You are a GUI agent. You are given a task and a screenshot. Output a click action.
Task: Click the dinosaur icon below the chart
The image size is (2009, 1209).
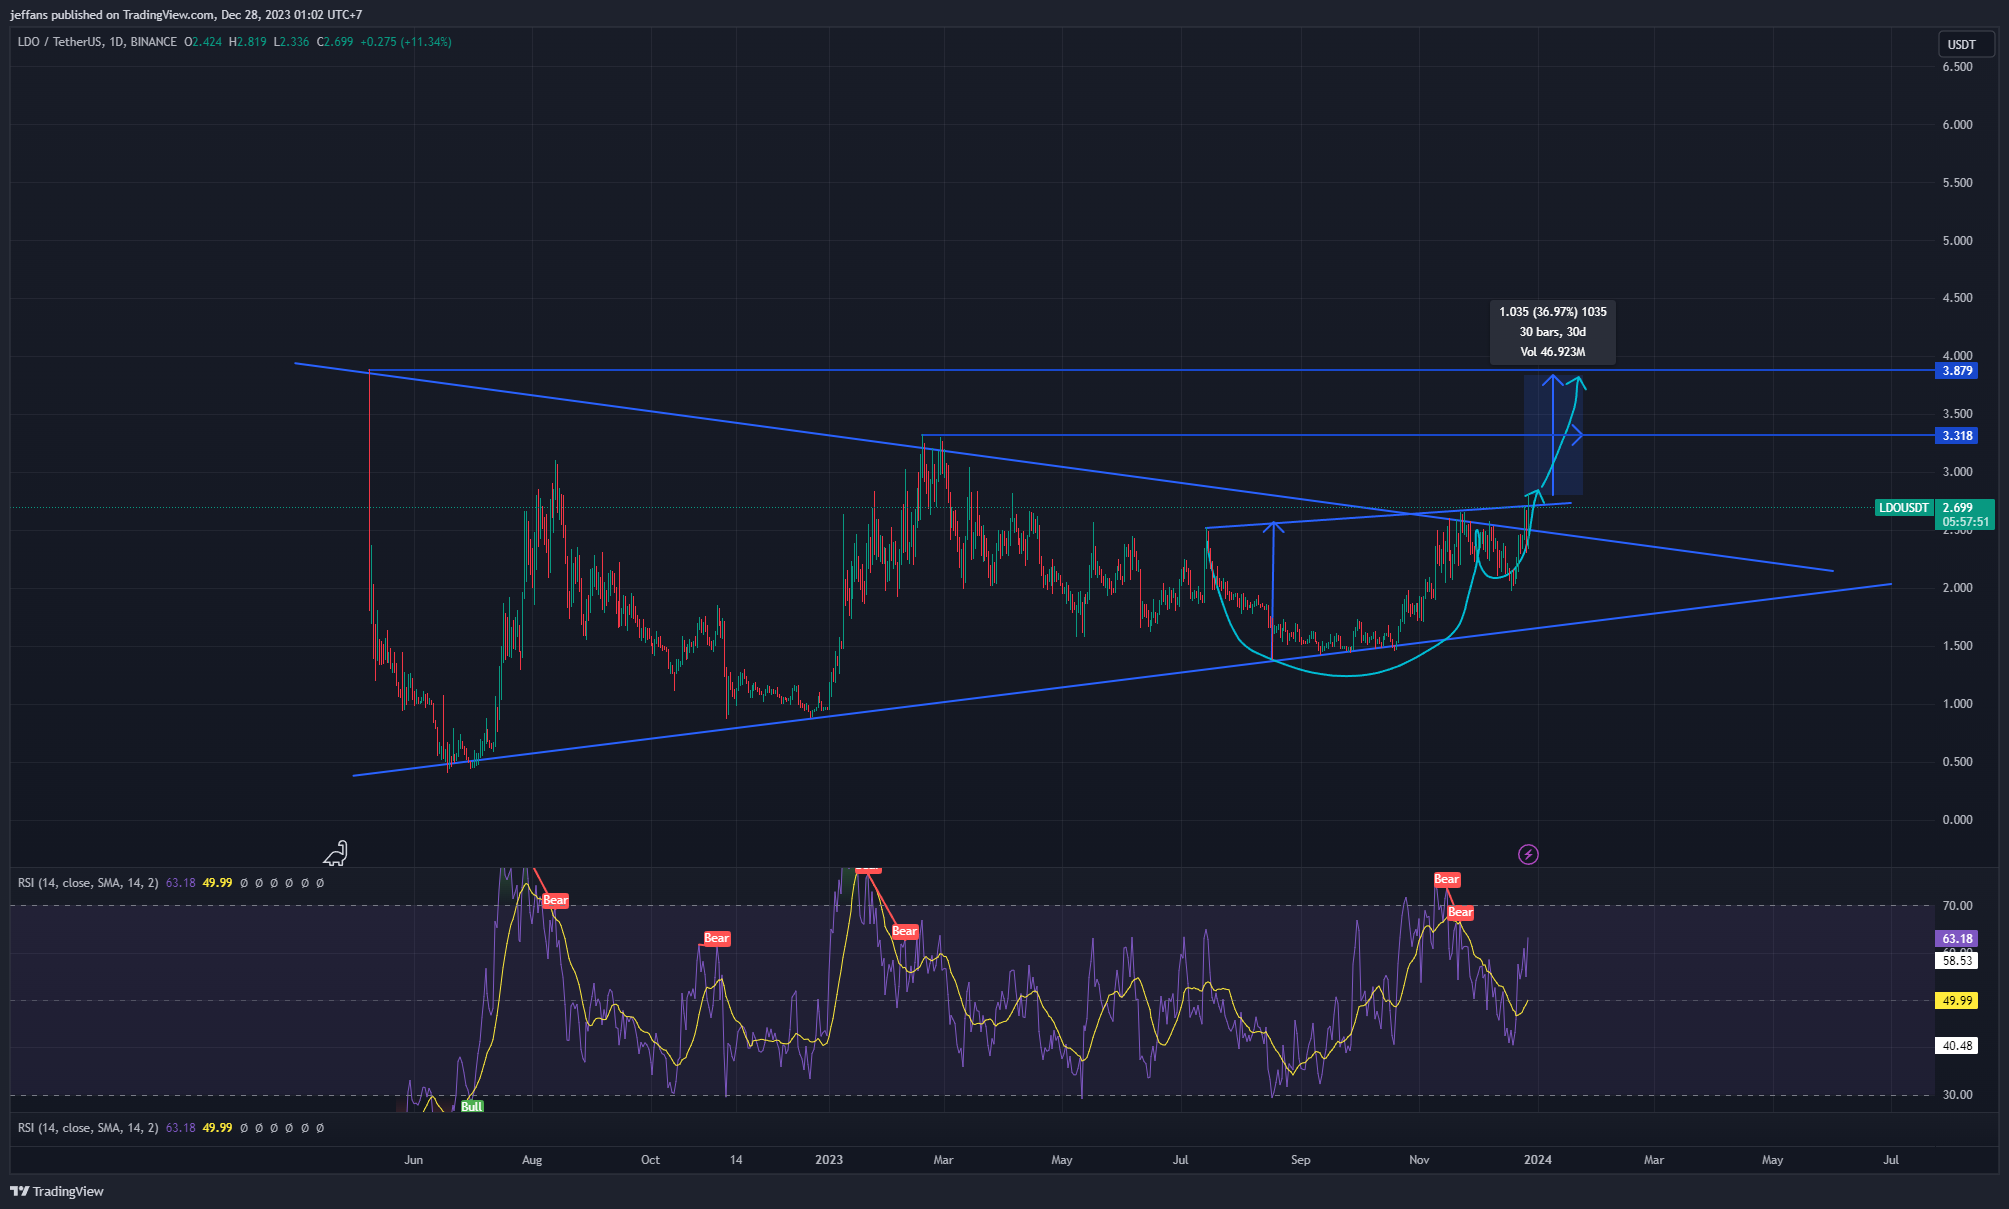click(336, 853)
